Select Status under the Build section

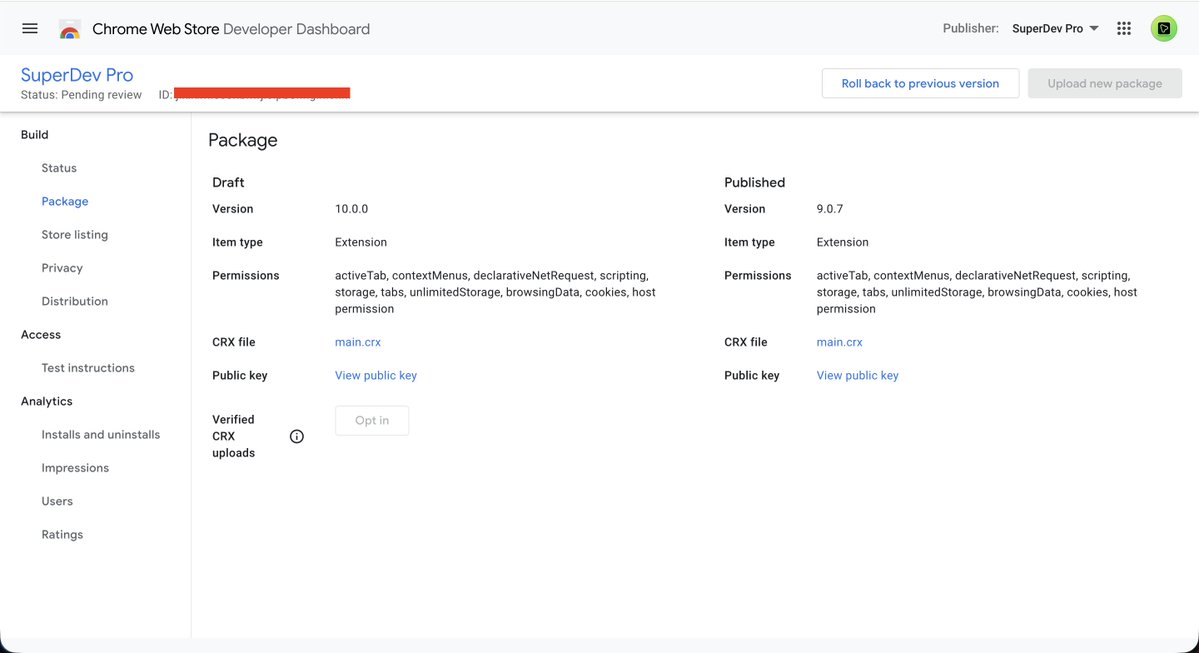58,167
